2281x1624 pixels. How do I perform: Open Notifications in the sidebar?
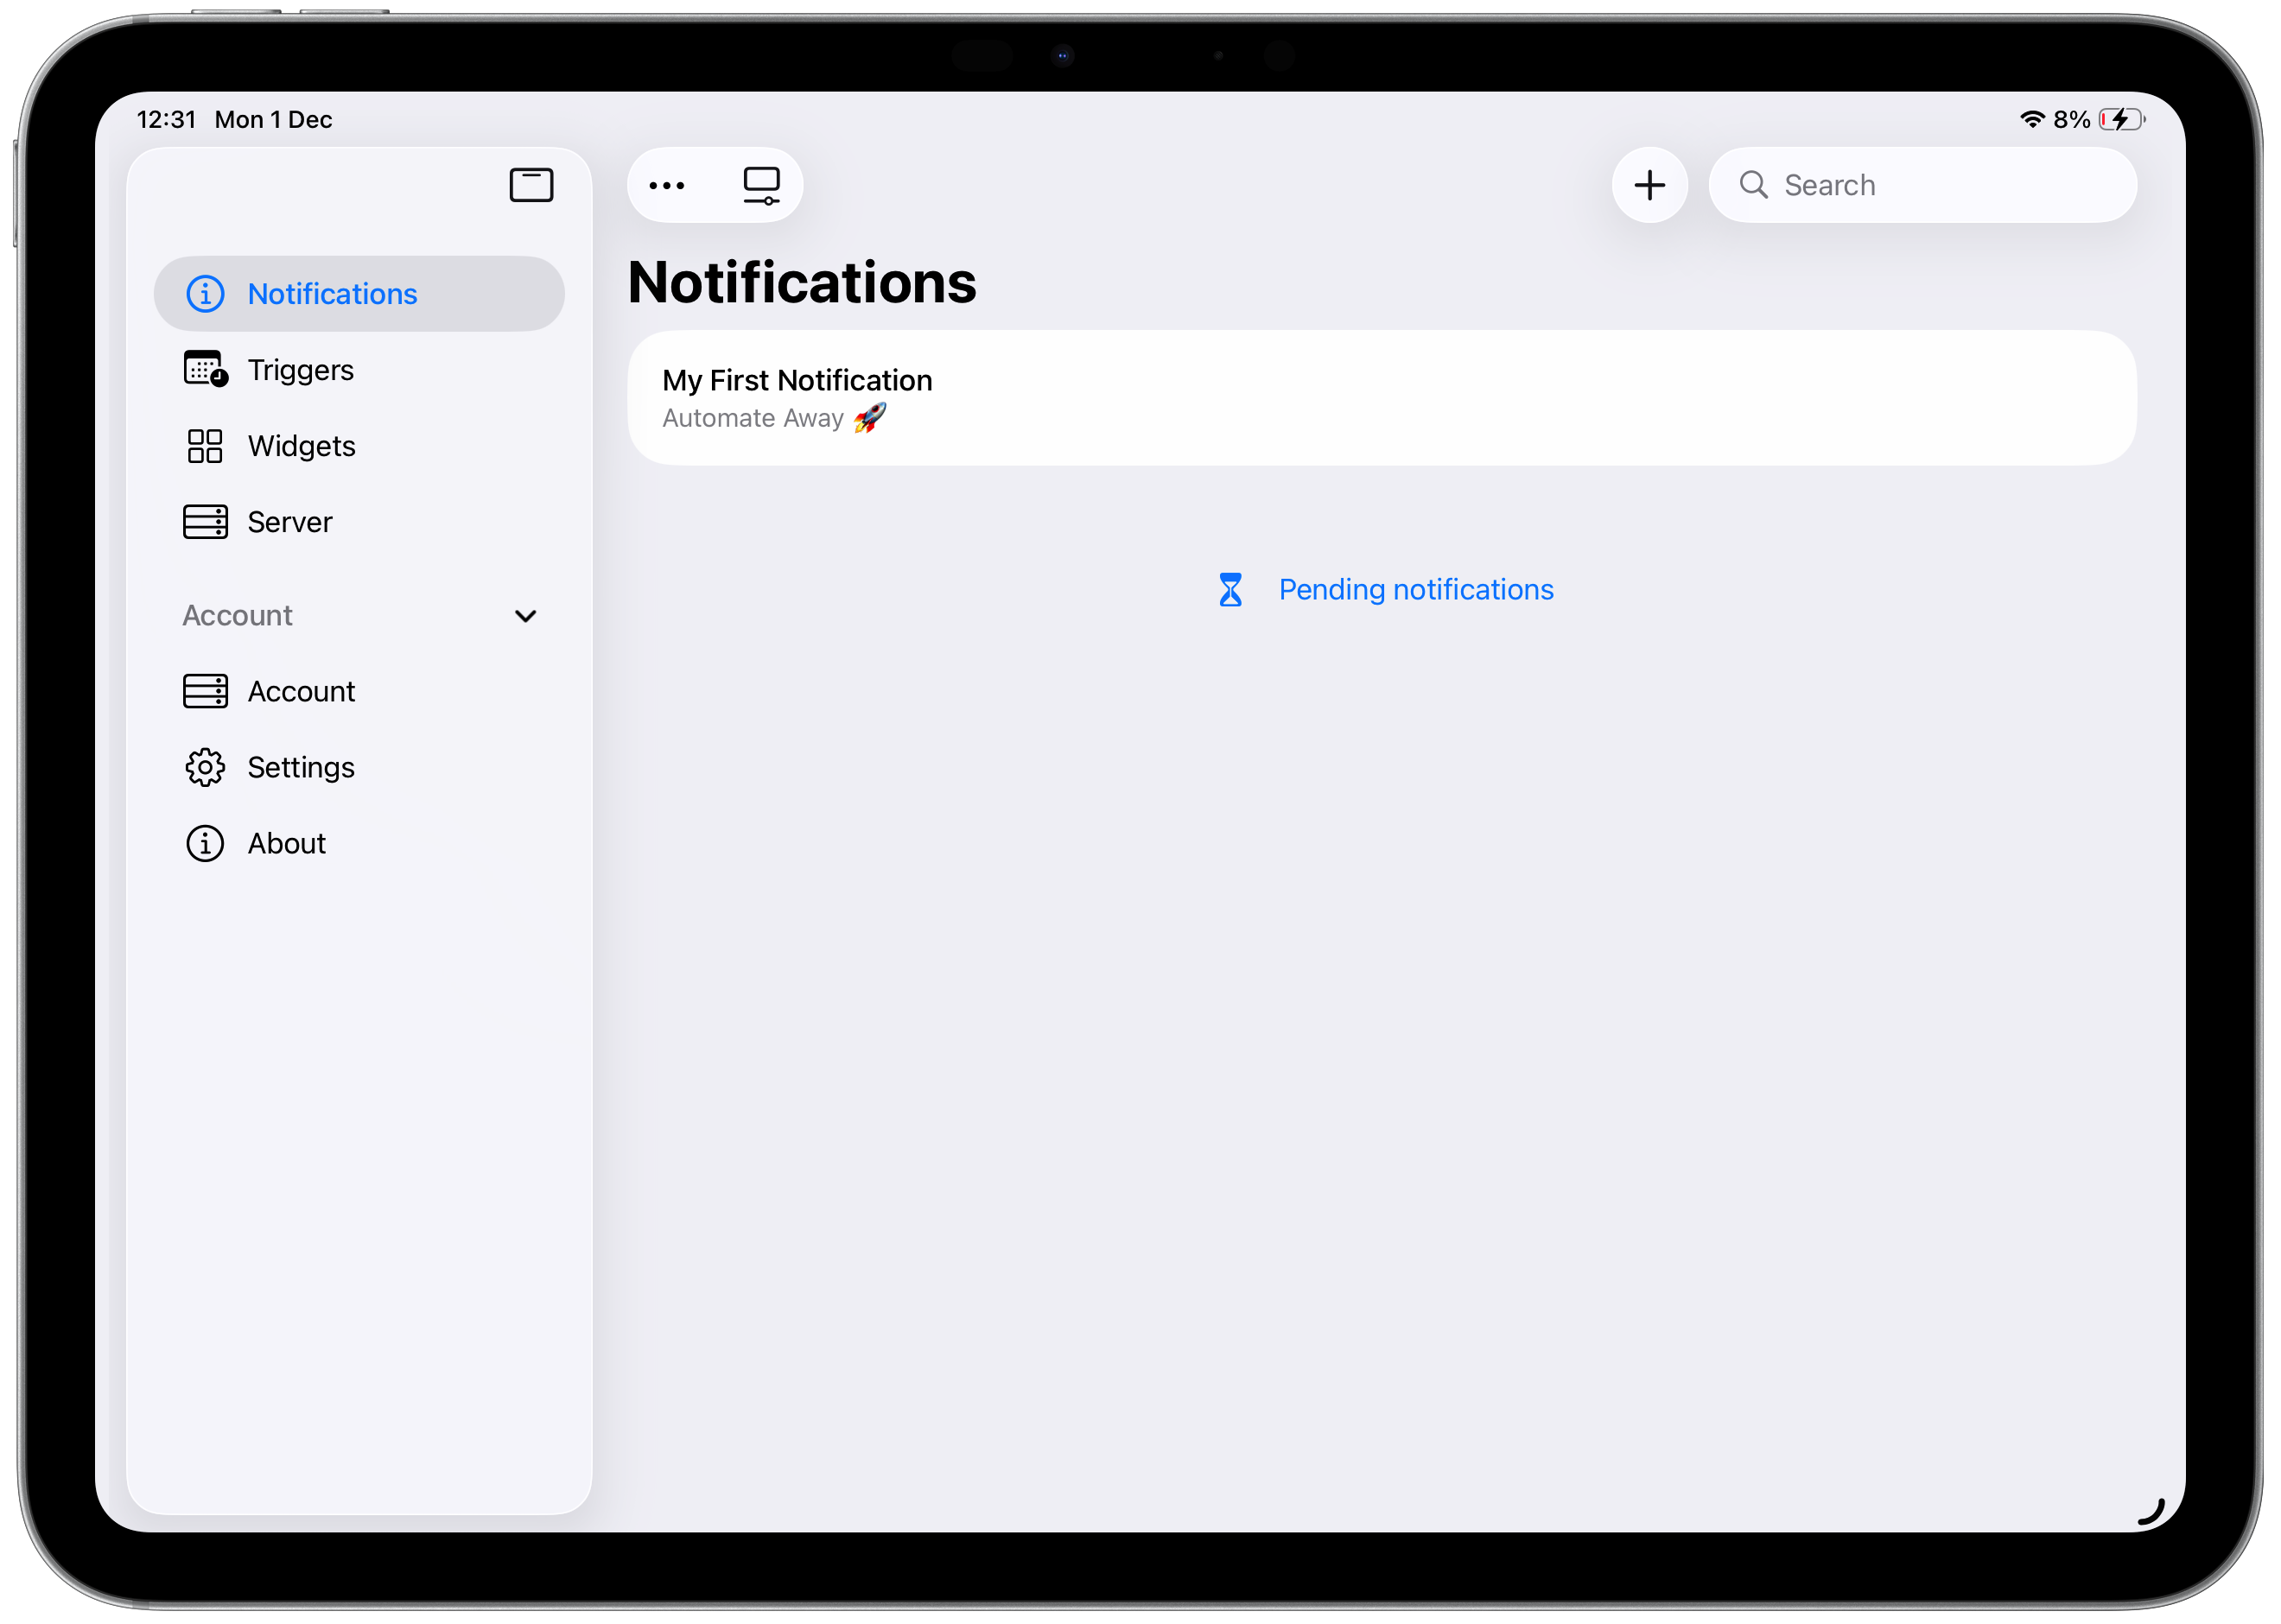click(x=359, y=294)
